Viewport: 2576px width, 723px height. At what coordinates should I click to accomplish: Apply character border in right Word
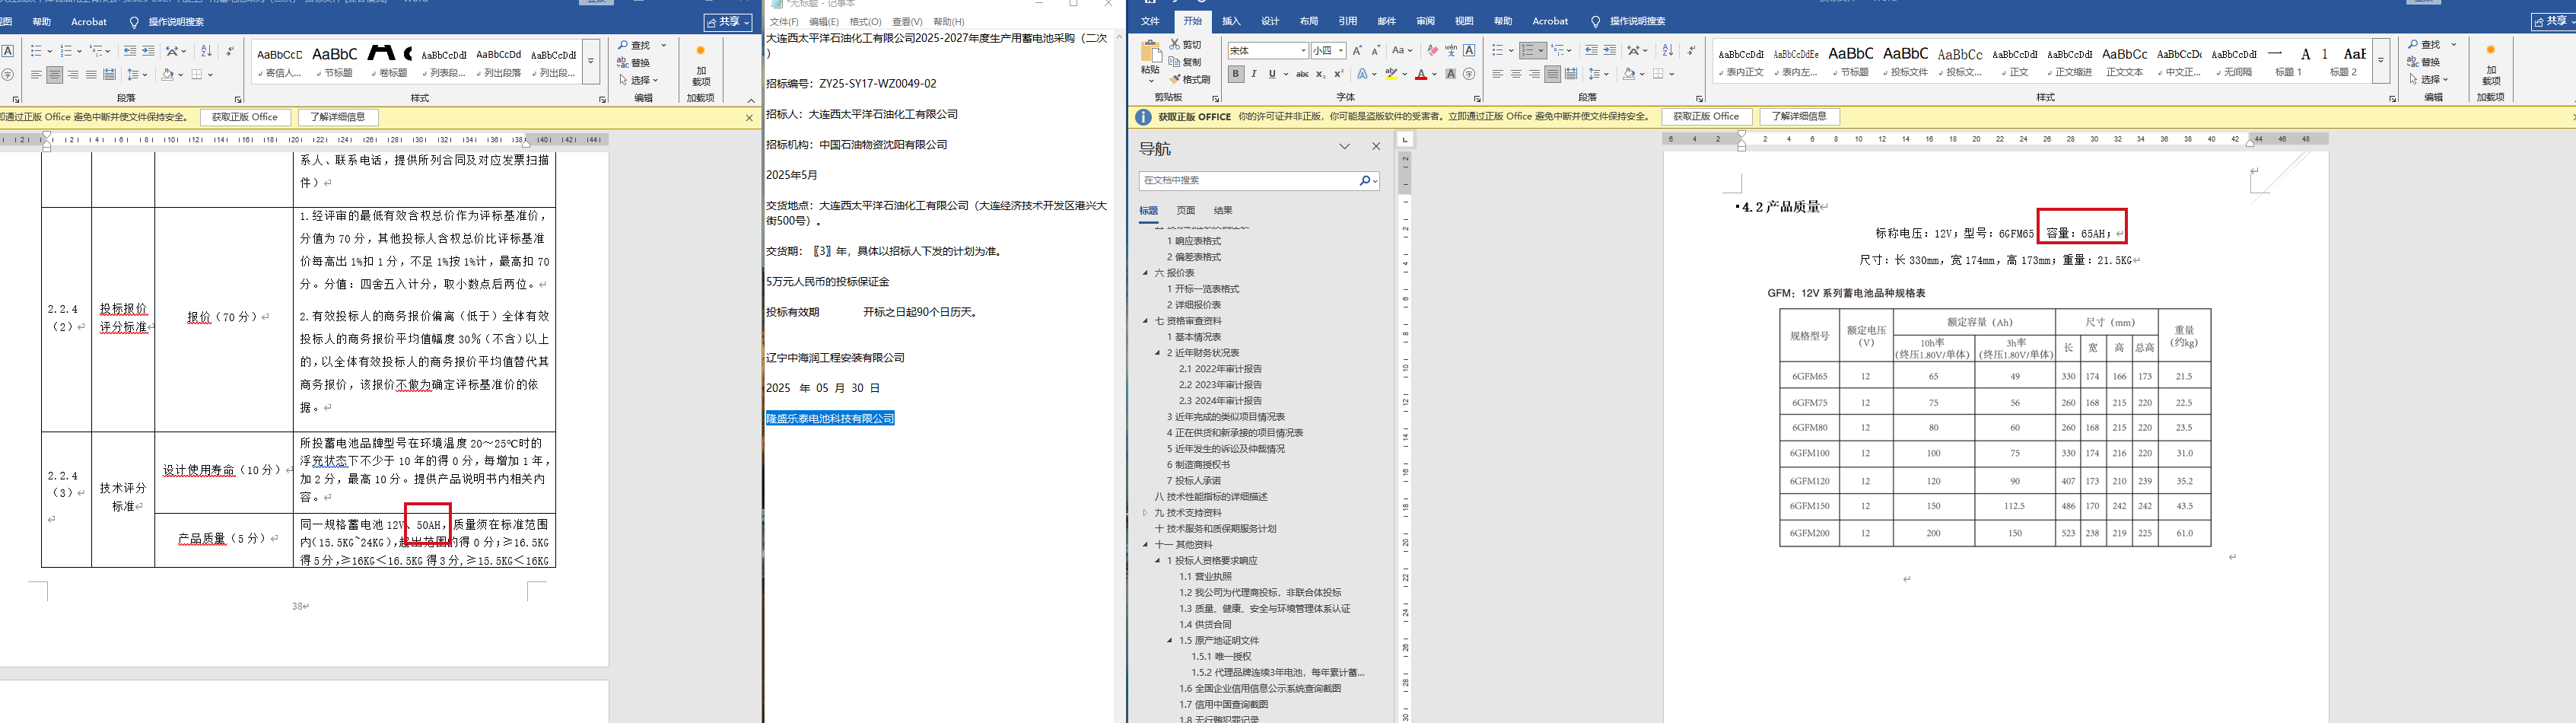click(x=1469, y=50)
